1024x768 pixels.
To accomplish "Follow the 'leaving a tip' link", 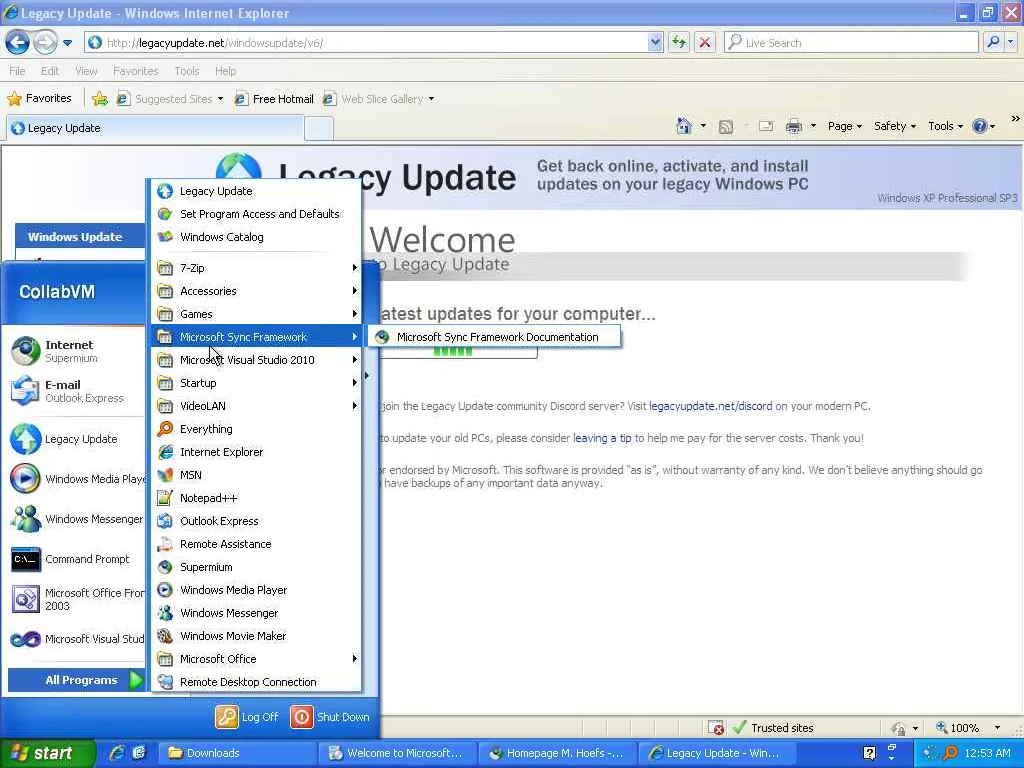I will point(602,438).
